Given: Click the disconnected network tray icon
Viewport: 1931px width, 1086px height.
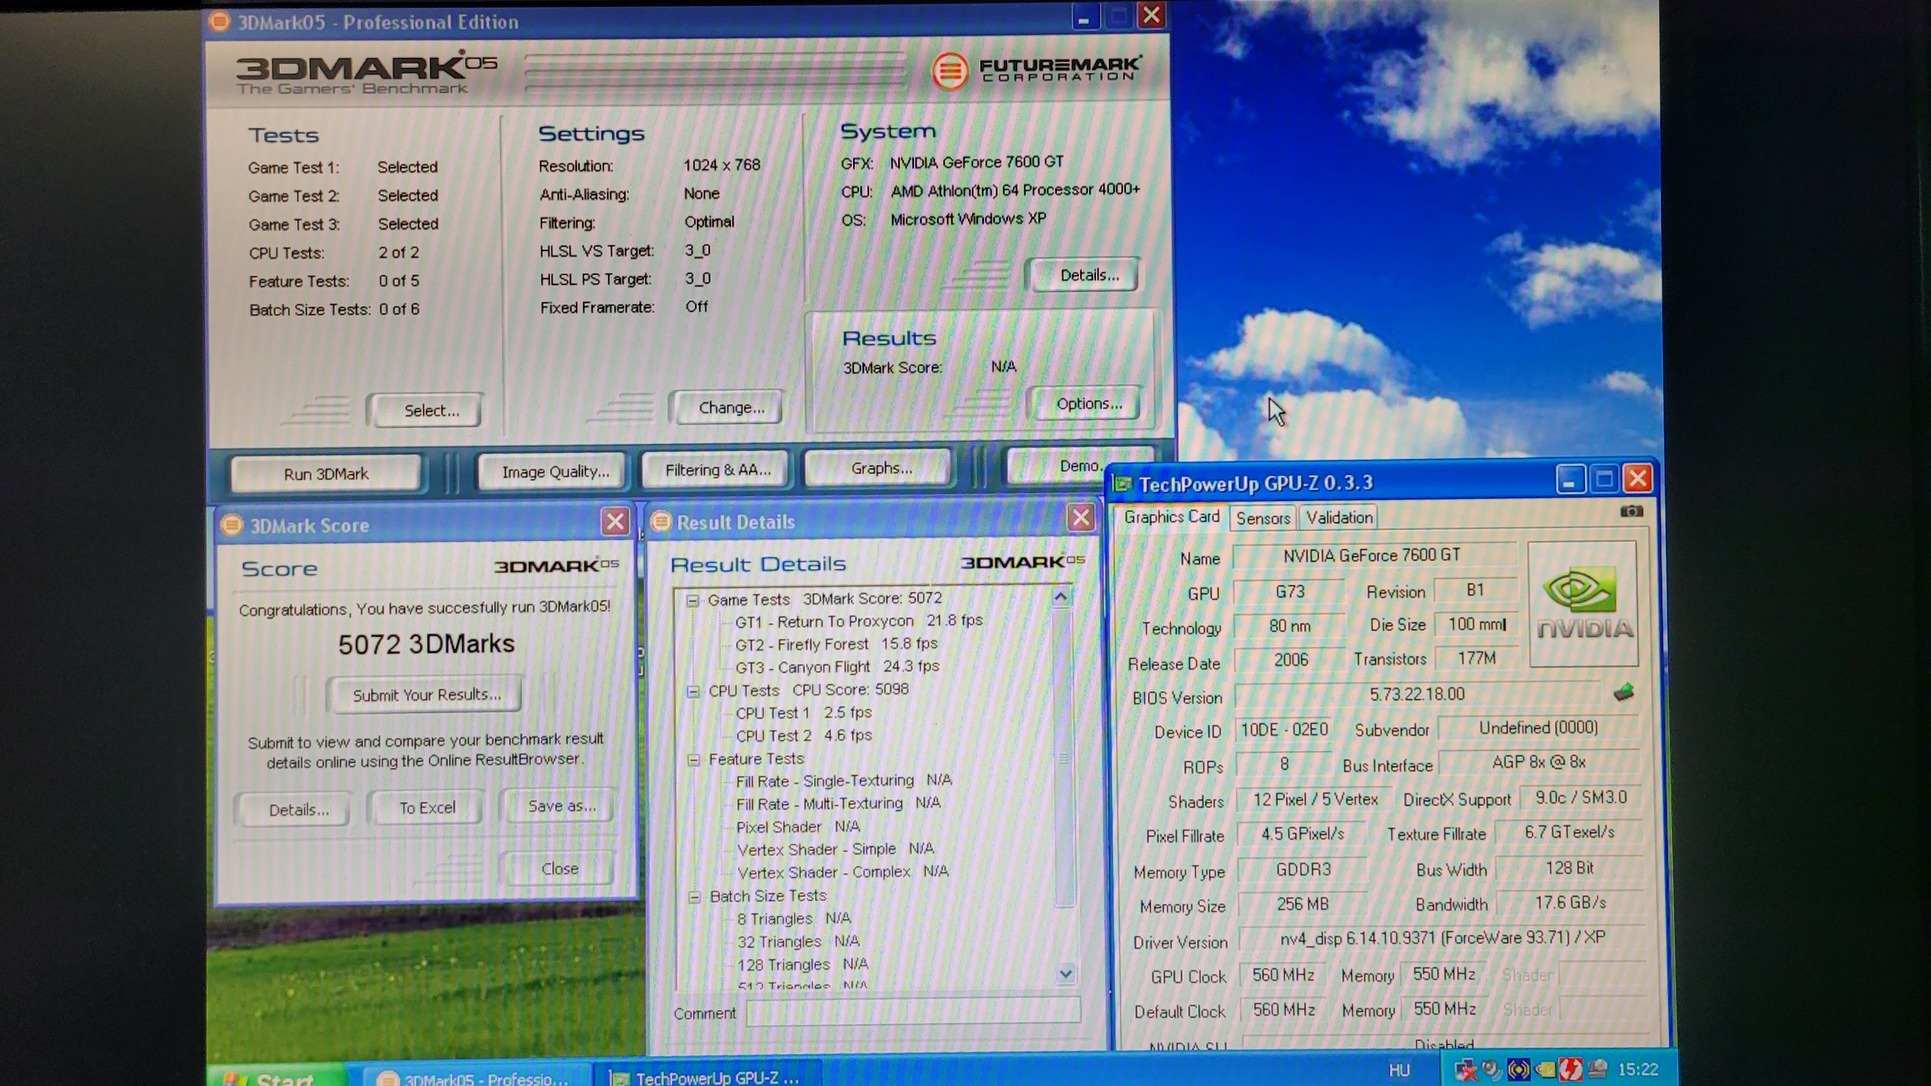Looking at the screenshot, I should 1466,1070.
